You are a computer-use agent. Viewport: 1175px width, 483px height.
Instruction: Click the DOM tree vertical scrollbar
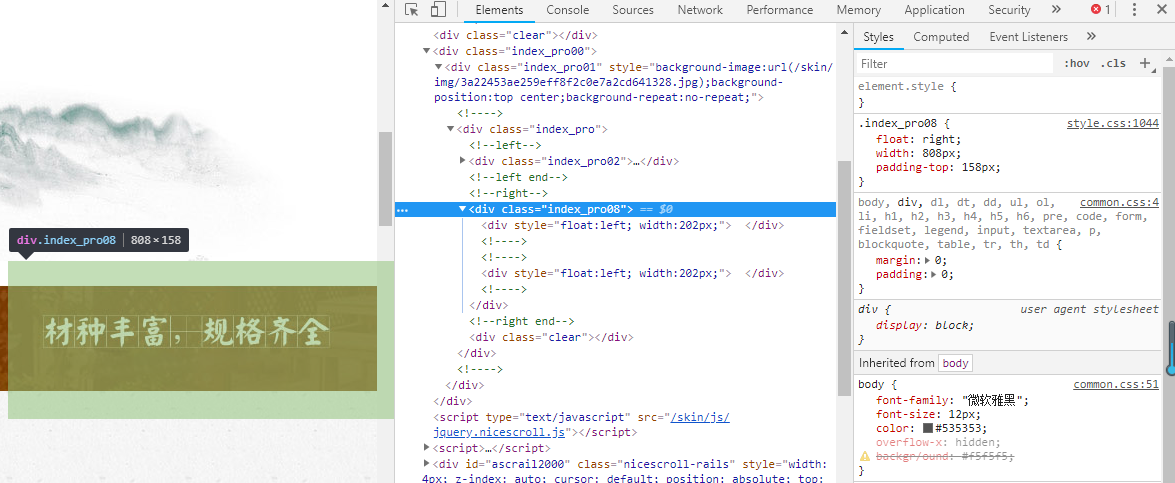pos(844,277)
